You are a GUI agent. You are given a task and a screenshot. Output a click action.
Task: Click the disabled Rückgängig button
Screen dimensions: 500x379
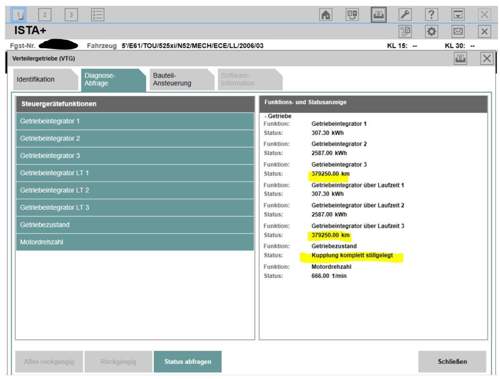tap(118, 362)
